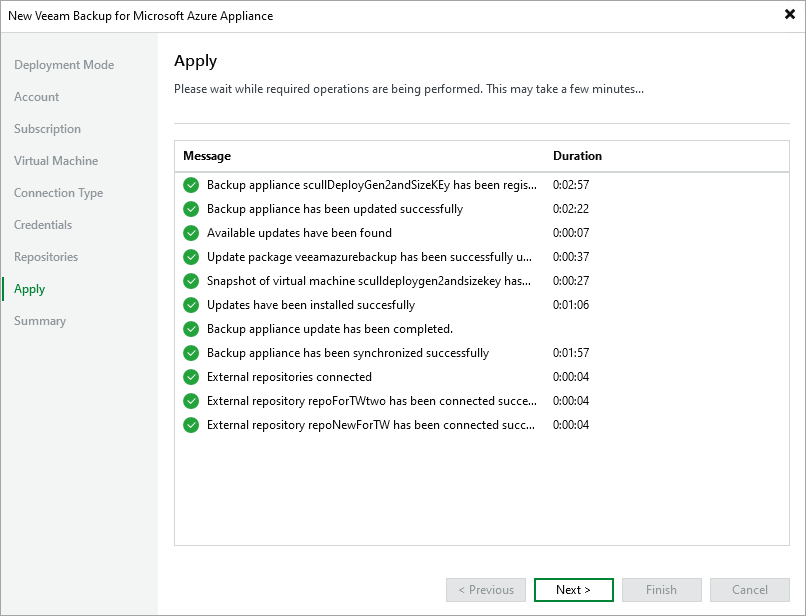Select the "Backup appliance has been updated successfully" message

click(x=335, y=209)
